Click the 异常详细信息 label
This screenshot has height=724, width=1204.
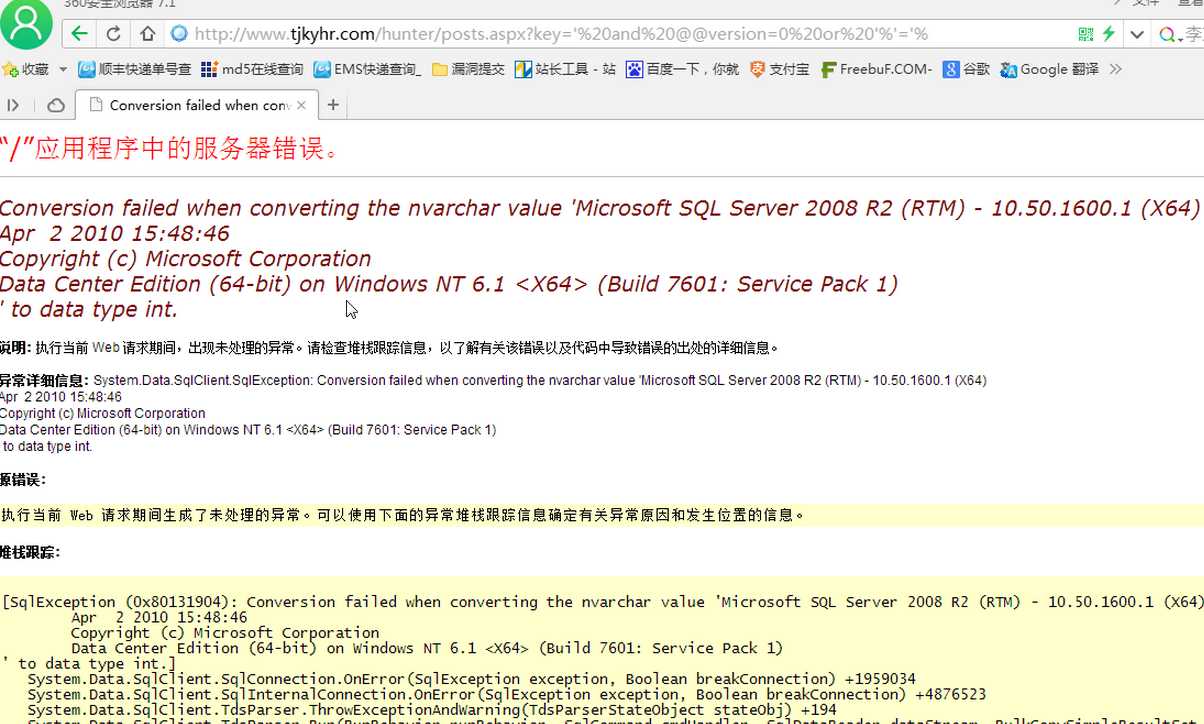click(44, 380)
